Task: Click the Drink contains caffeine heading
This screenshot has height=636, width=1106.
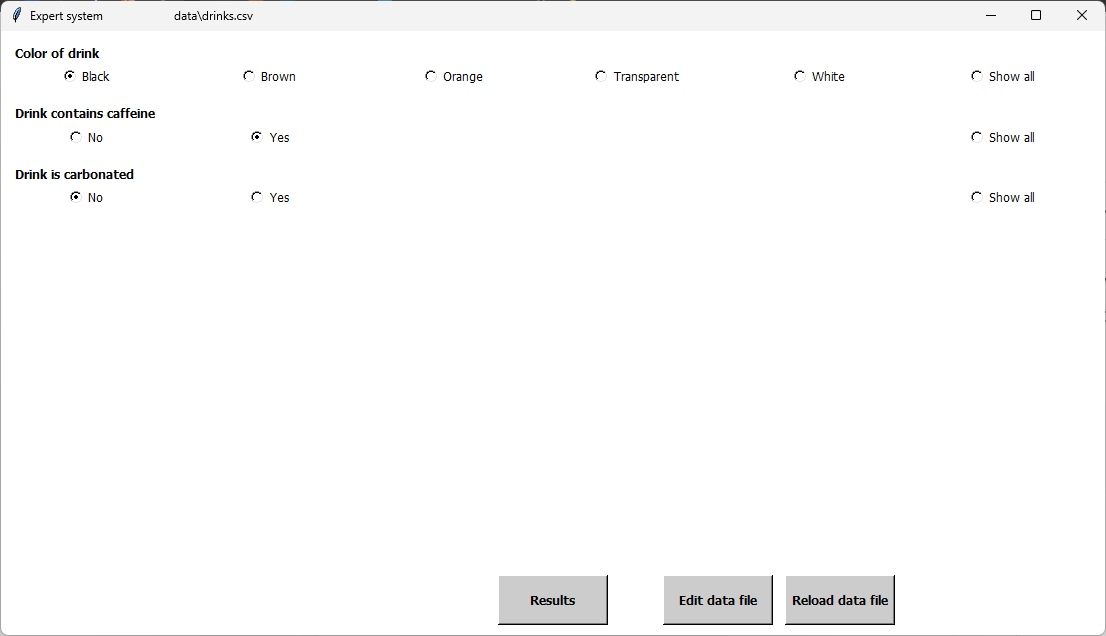Action: pyautogui.click(x=85, y=113)
